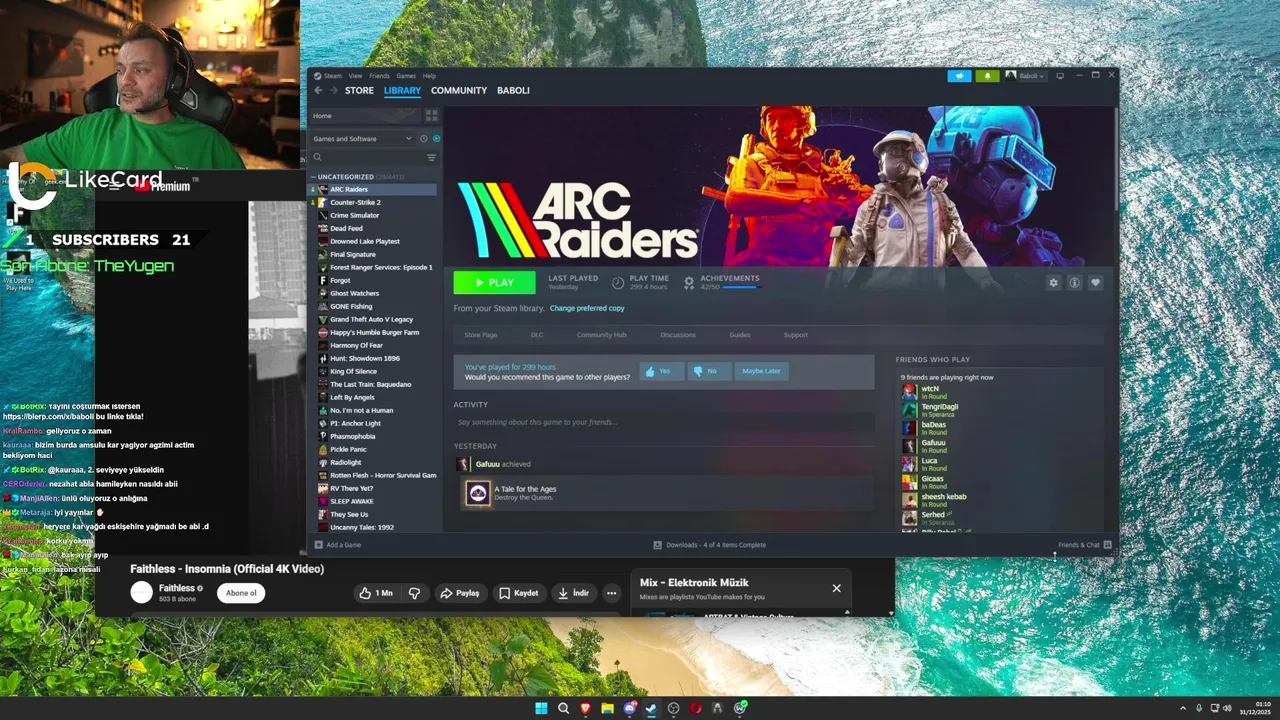Viewport: 1280px width, 720px height.
Task: Click the recent activity clock sort icon
Action: (424, 139)
